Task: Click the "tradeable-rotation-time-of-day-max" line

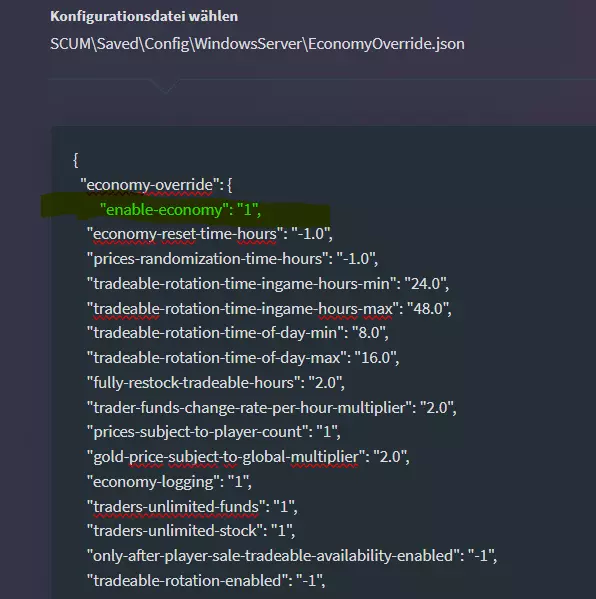Action: 243,358
